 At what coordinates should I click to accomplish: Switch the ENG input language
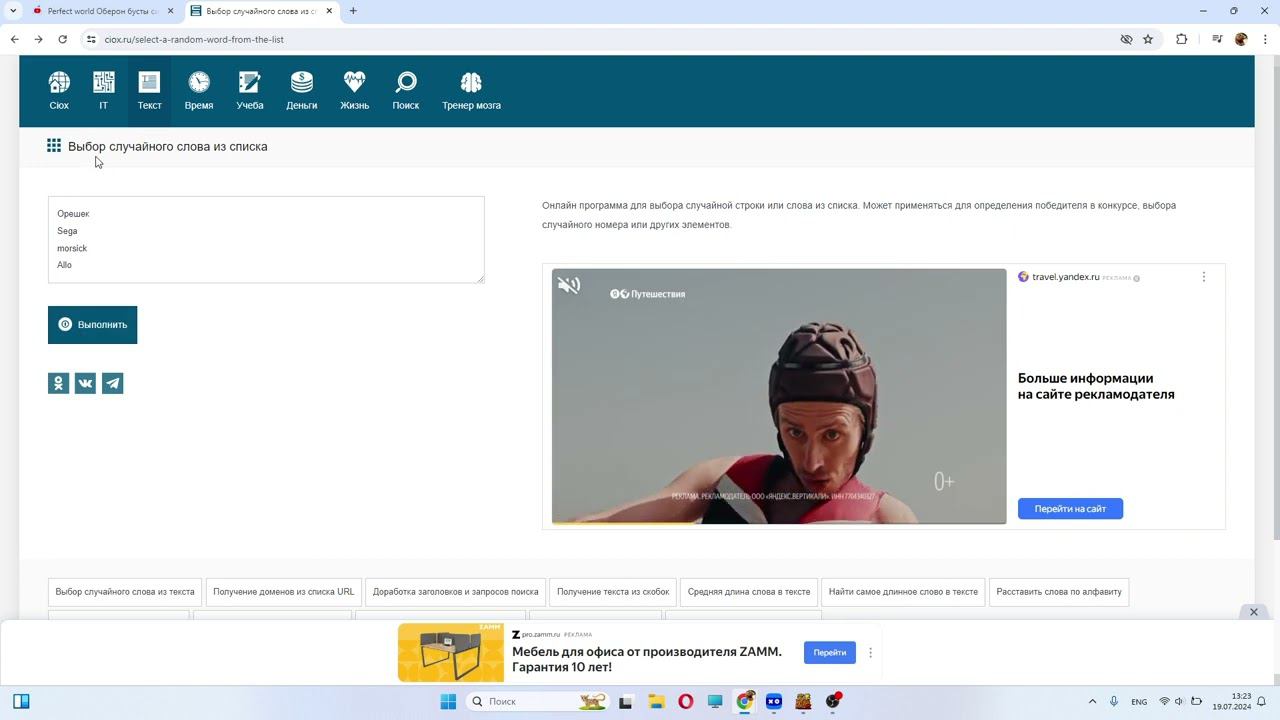(x=1139, y=702)
